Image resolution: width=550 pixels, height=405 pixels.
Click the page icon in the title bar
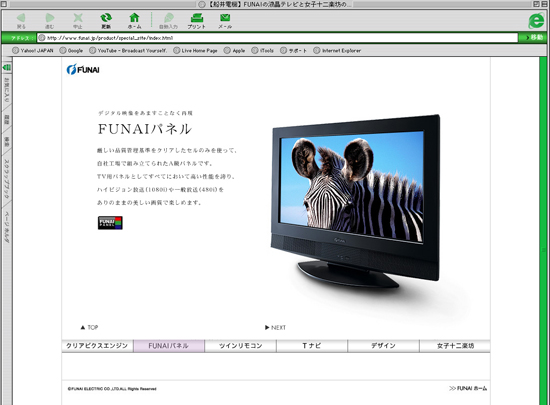coord(202,4)
